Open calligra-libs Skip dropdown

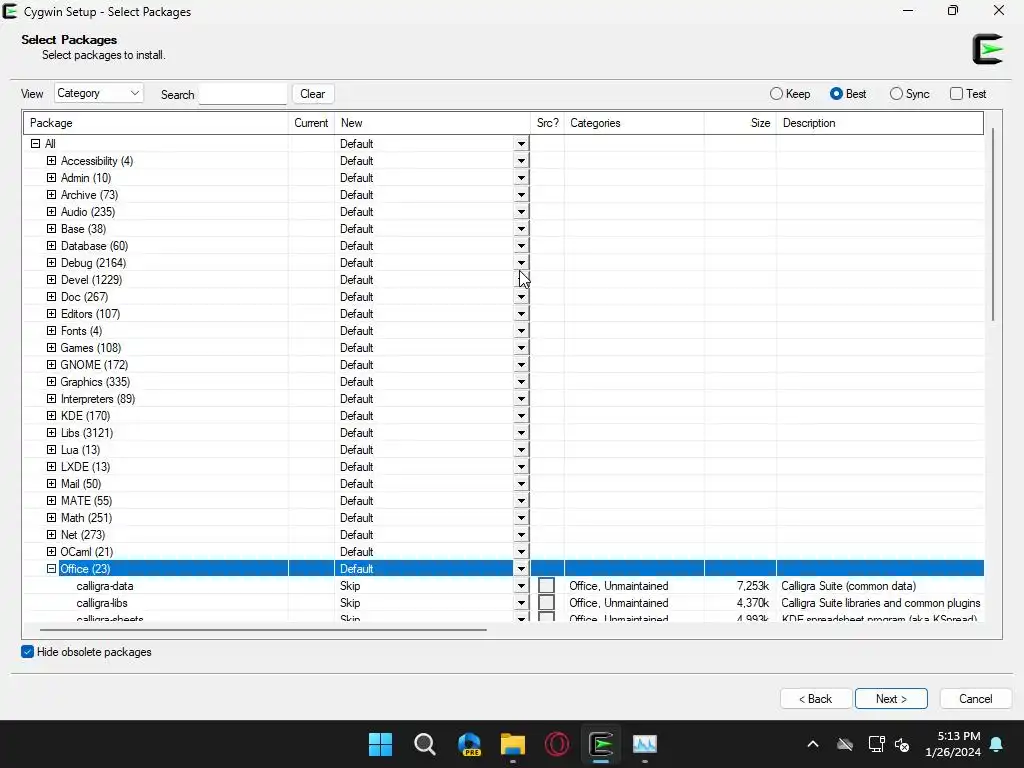(x=521, y=603)
